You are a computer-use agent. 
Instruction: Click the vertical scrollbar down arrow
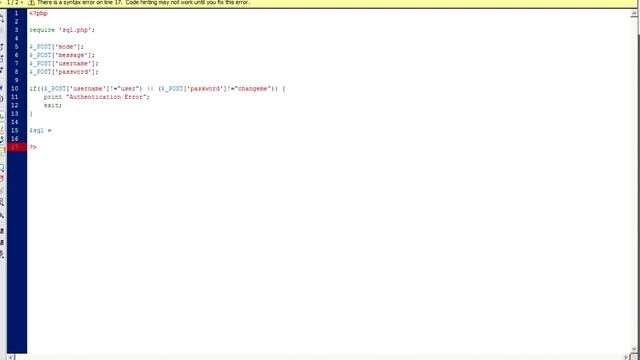pos(634,350)
